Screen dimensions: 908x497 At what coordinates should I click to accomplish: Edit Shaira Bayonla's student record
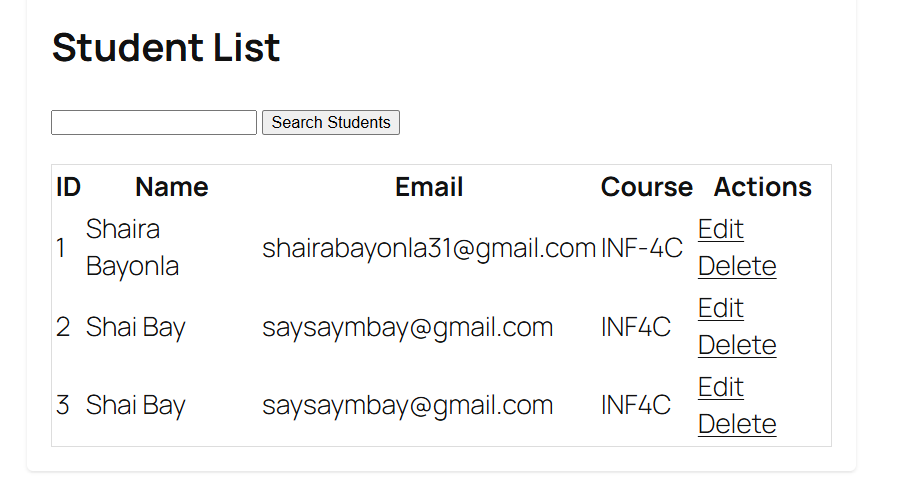[x=720, y=229]
